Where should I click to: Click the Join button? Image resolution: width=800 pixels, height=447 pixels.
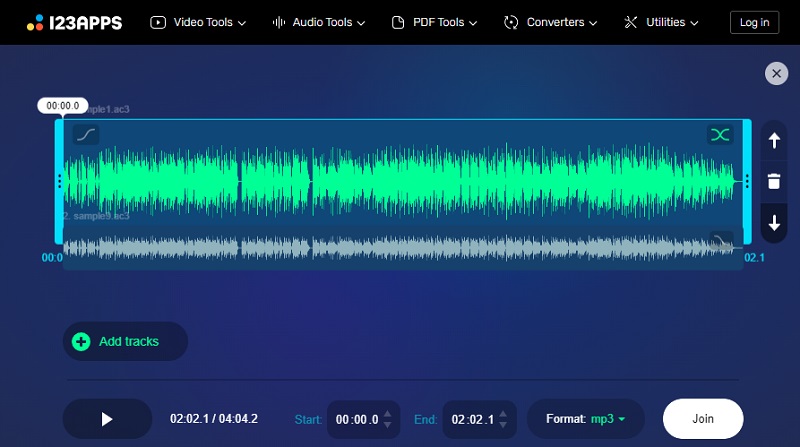point(703,419)
